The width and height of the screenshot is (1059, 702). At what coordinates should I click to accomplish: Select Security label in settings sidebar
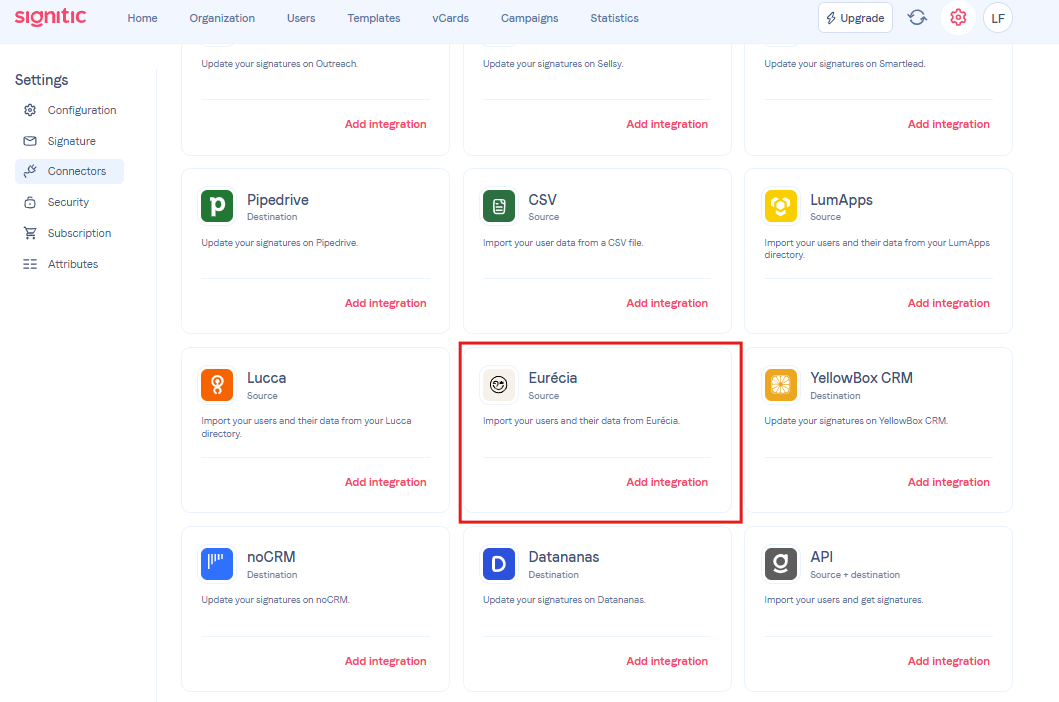(x=68, y=202)
